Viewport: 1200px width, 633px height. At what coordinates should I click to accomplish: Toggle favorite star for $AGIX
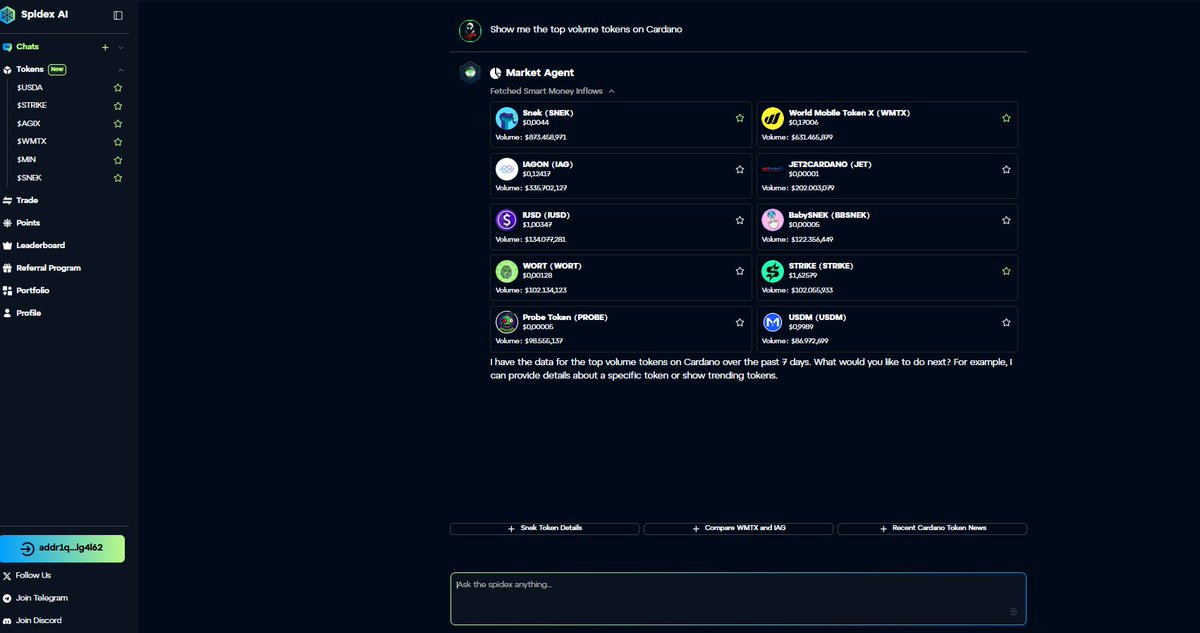[118, 123]
